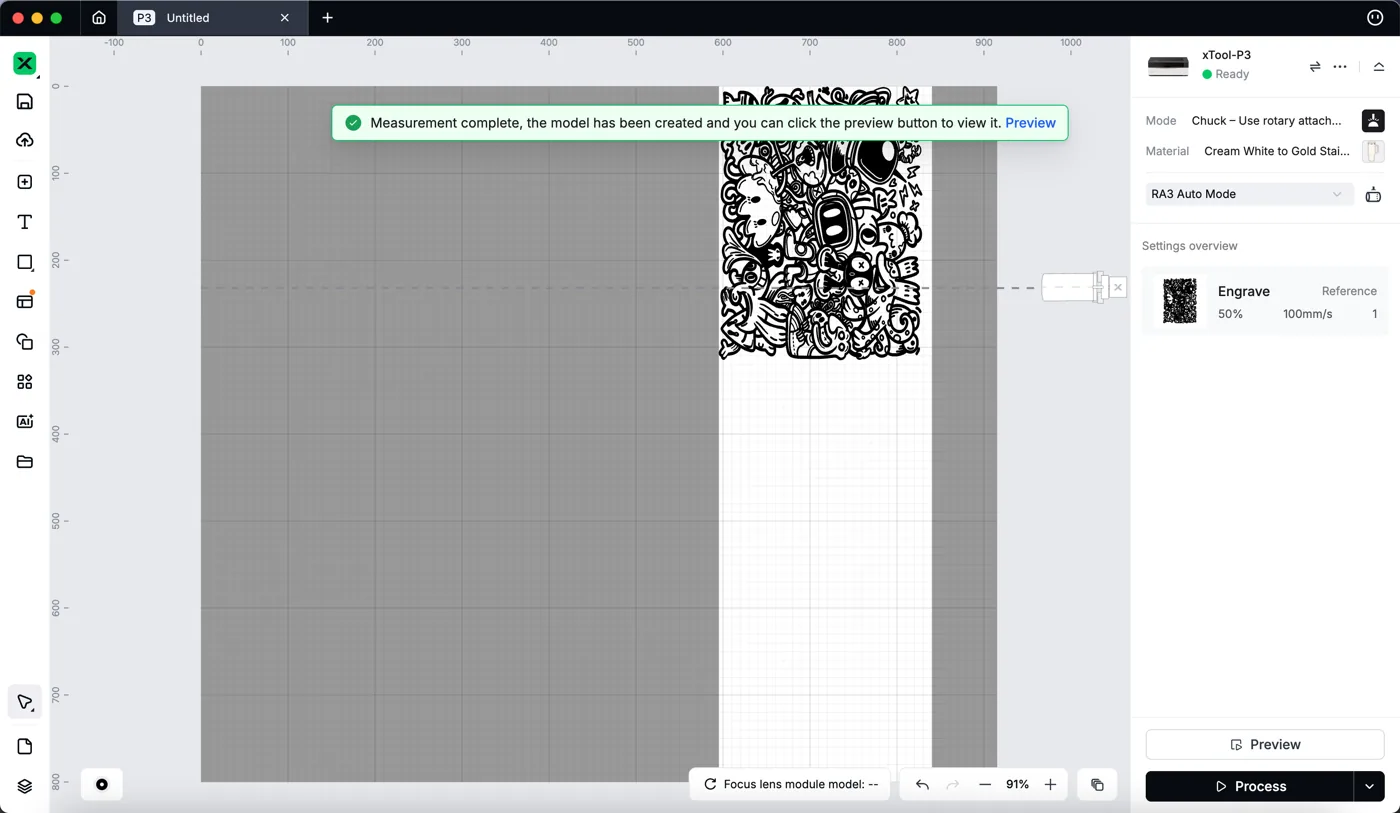Screen dimensions: 1400x813
Task: Click the engrave layer thumbnail
Action: click(x=1180, y=300)
